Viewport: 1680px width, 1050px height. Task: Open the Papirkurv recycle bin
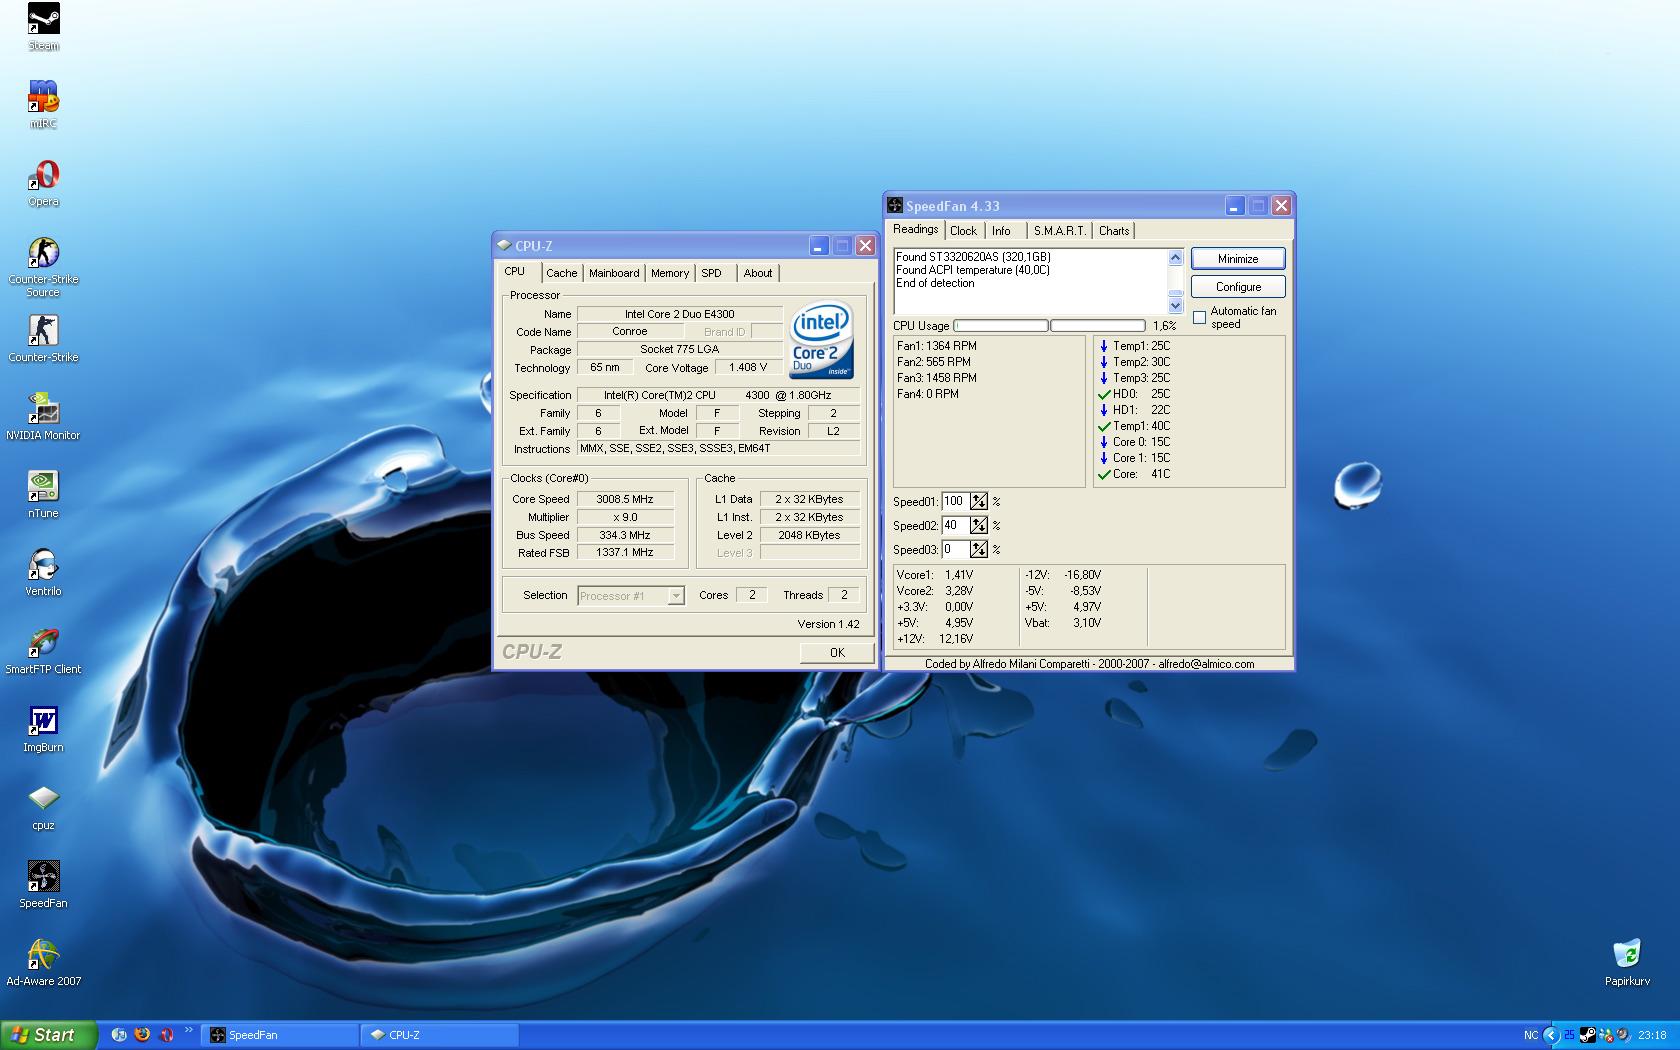(x=1627, y=963)
